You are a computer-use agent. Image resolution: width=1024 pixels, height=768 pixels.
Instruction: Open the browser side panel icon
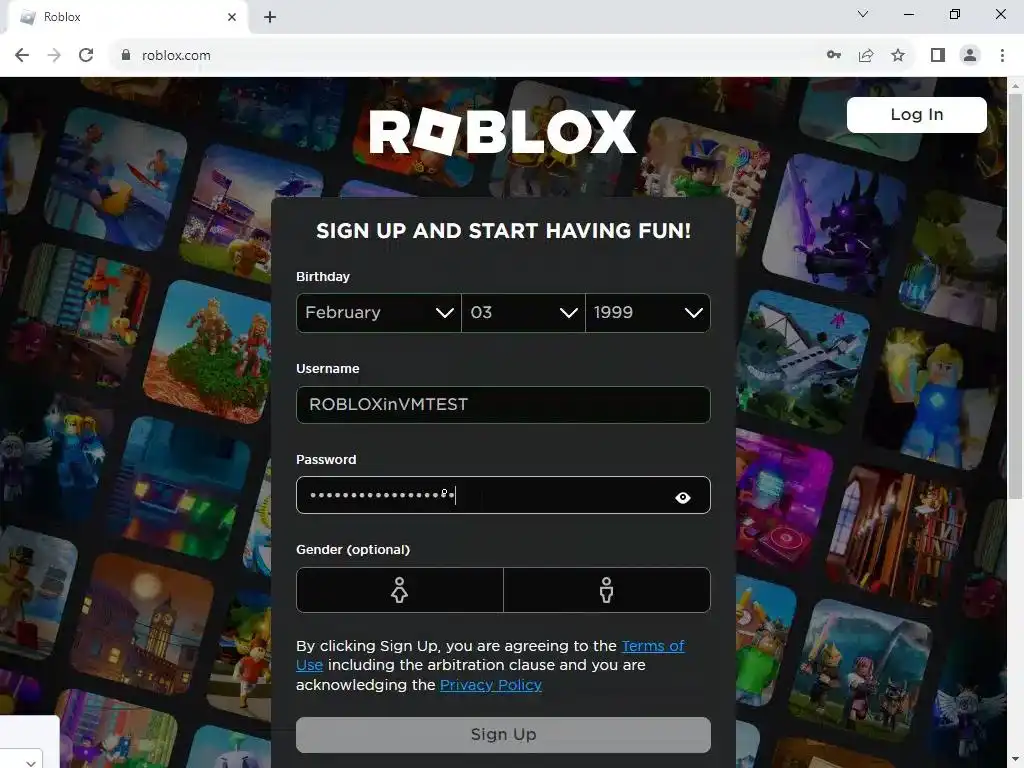pos(938,56)
